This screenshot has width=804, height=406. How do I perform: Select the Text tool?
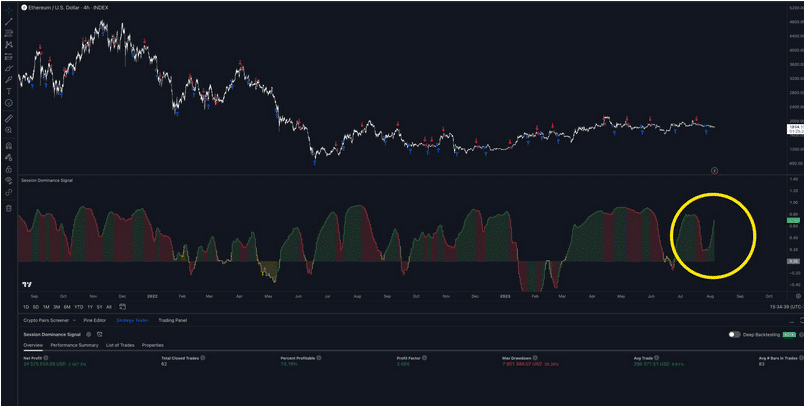9,91
